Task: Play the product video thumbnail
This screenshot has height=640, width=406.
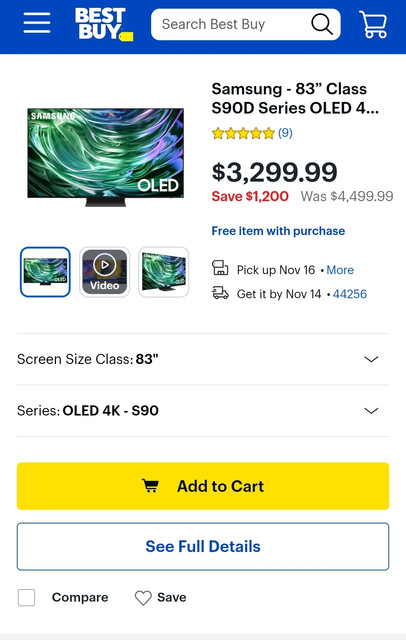Action: [x=104, y=272]
